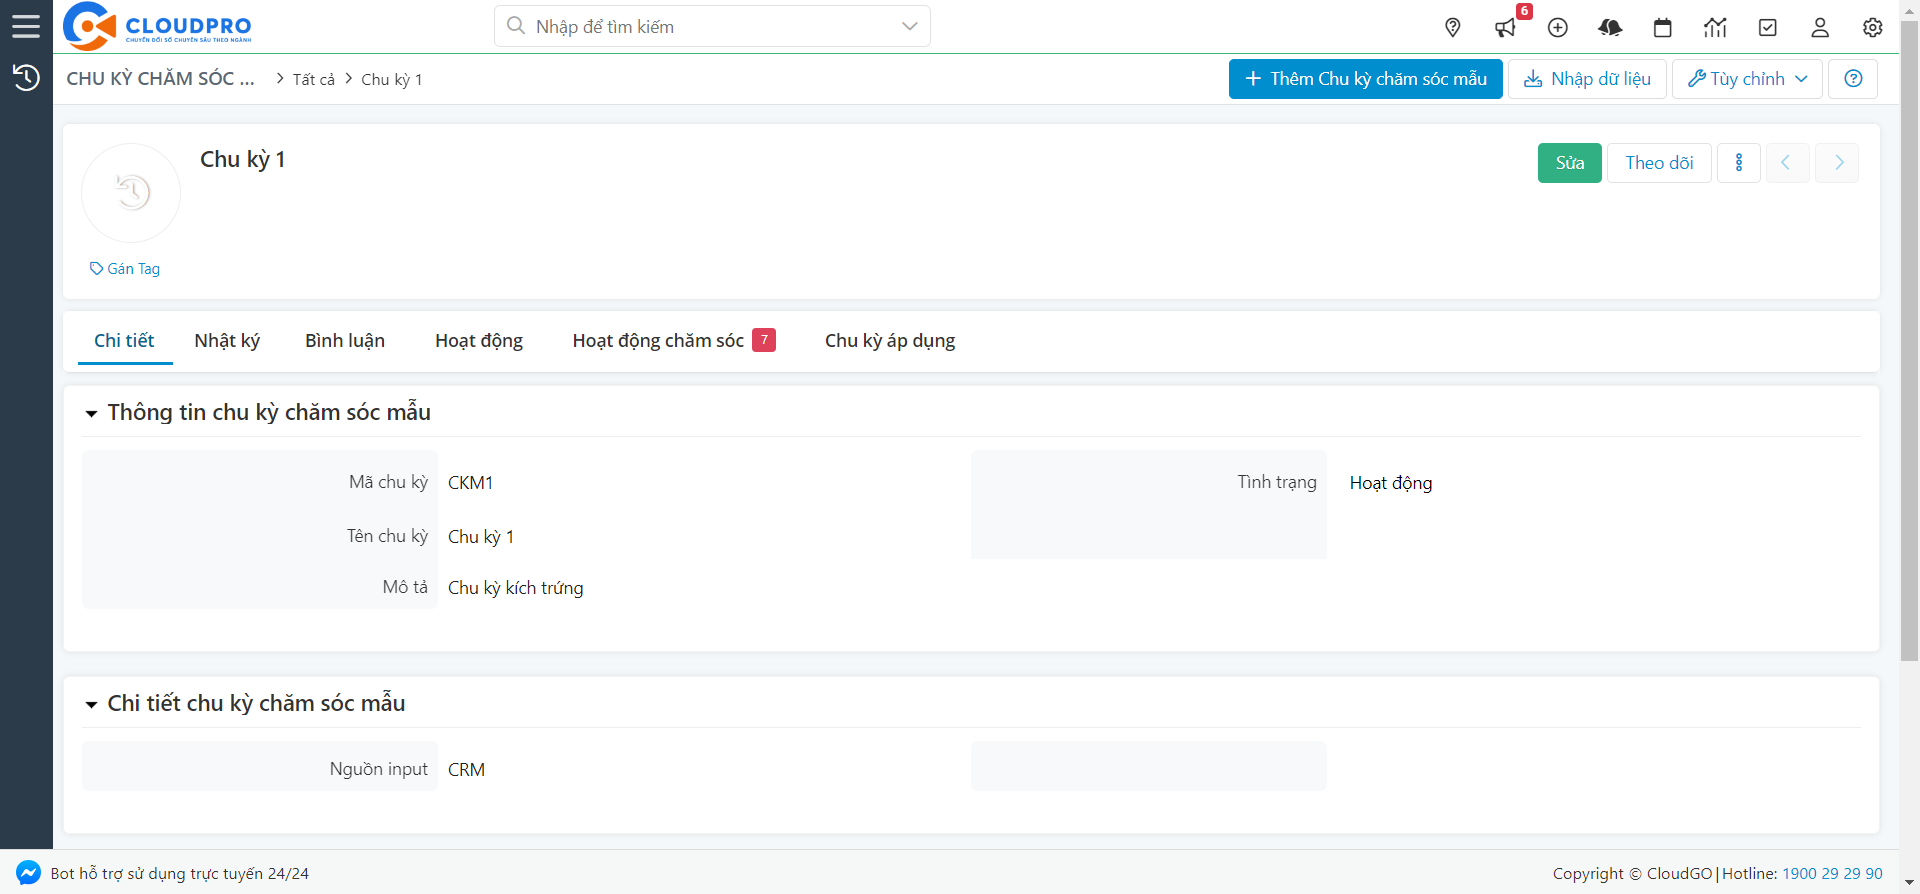Open the announcements megaphone icon
1920x894 pixels.
tap(1505, 27)
